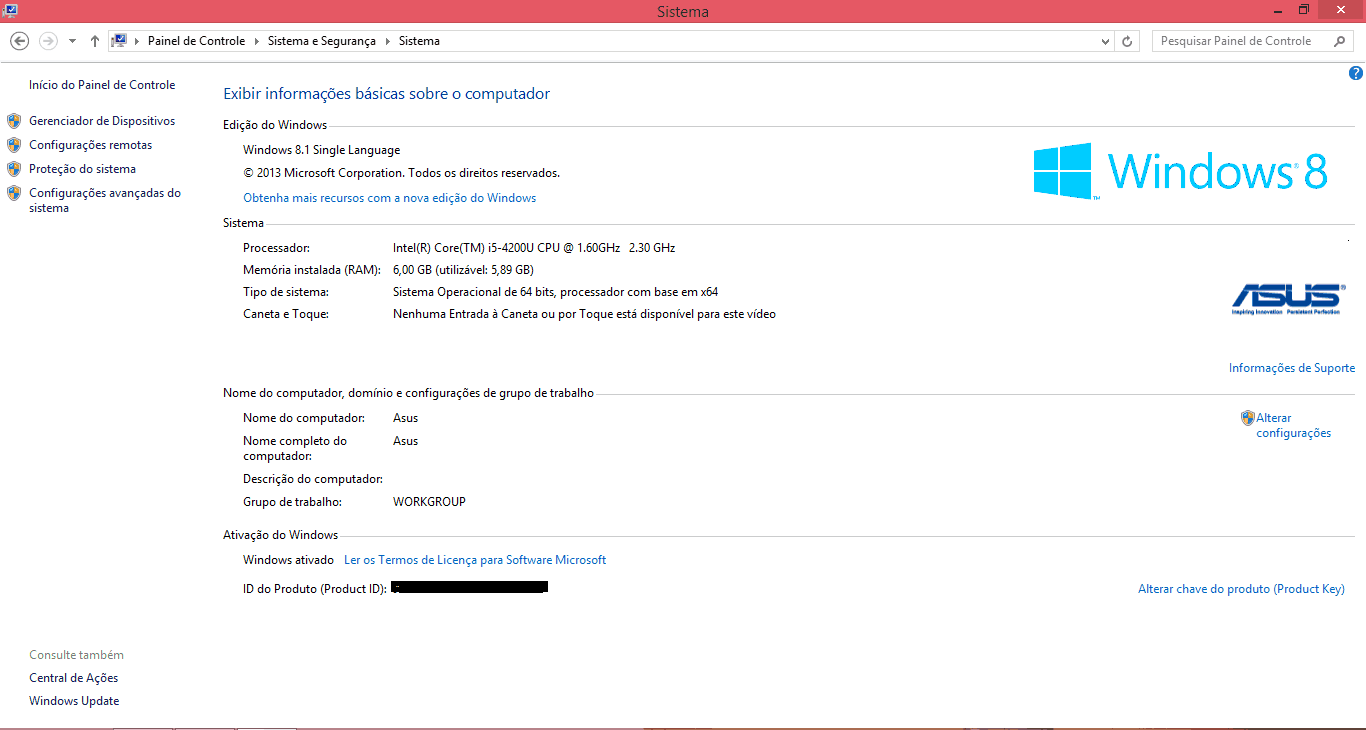The image size is (1366, 730).
Task: Click Alterar configurações link
Action: (1294, 425)
